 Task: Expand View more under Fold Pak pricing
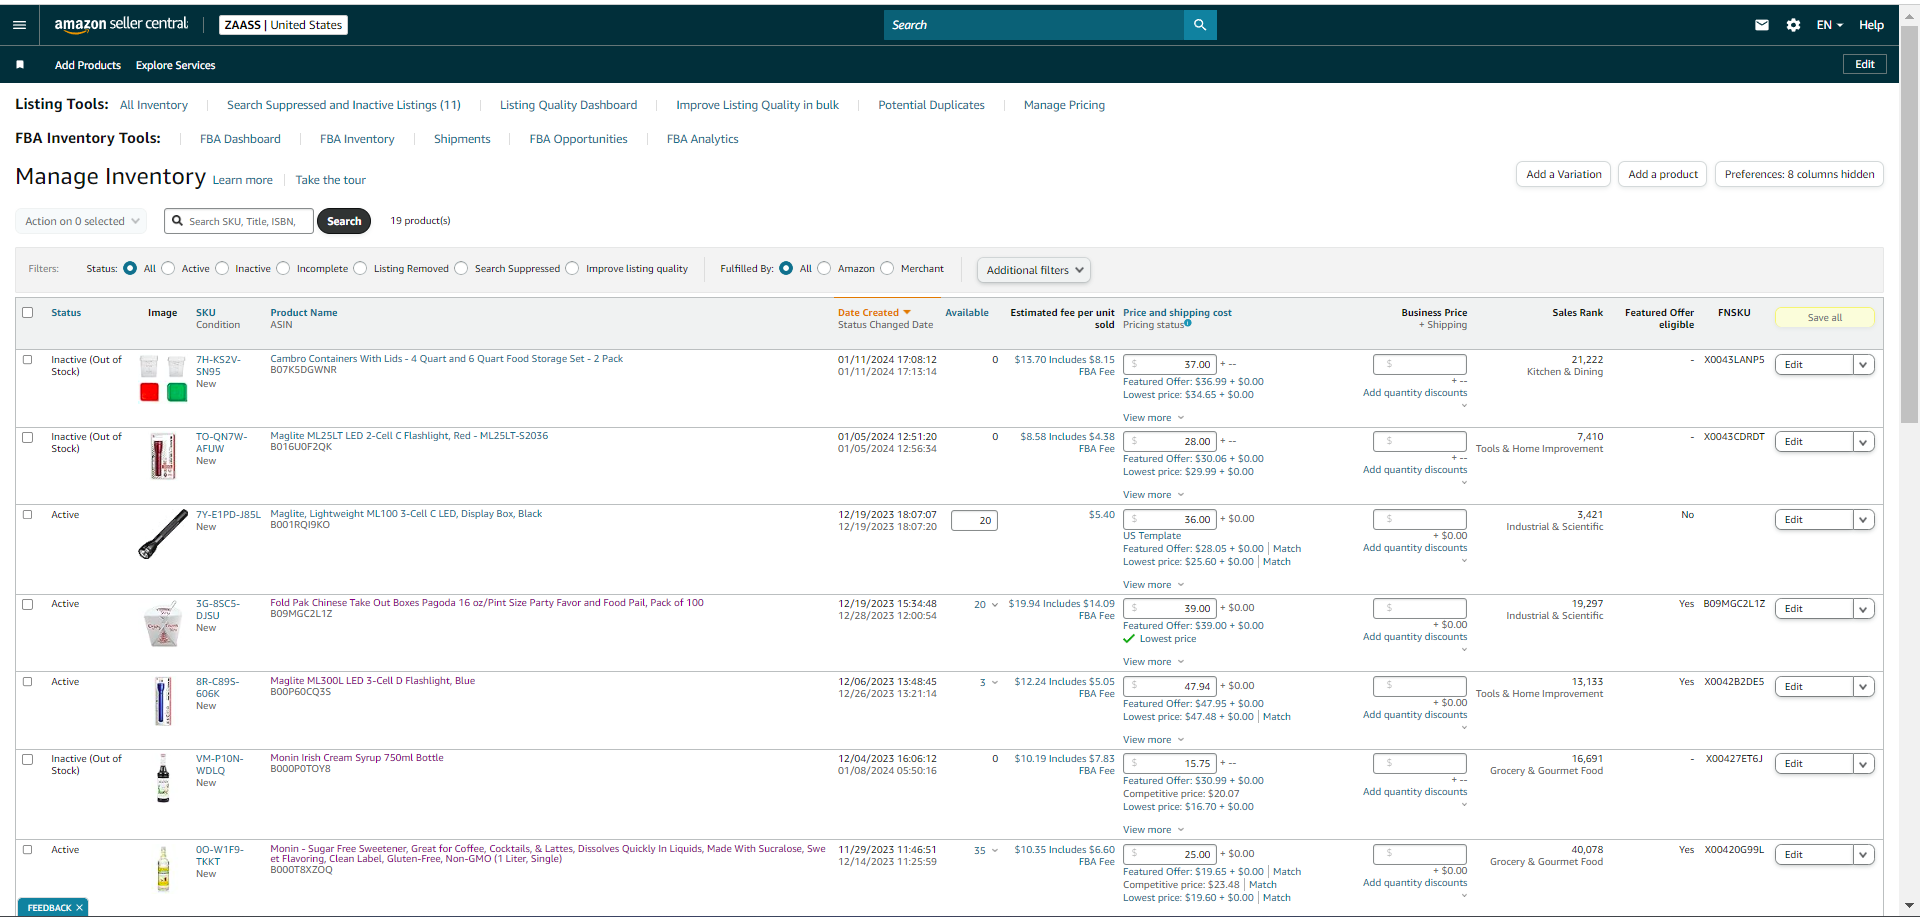[1153, 662]
